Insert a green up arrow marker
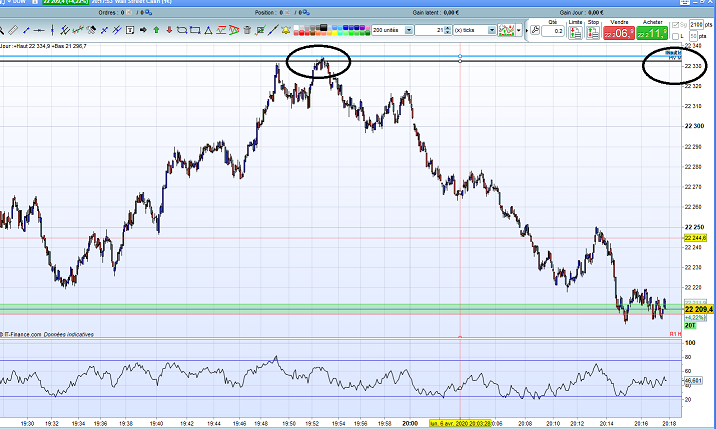The height and width of the screenshot is (429, 716). [x=156, y=30]
